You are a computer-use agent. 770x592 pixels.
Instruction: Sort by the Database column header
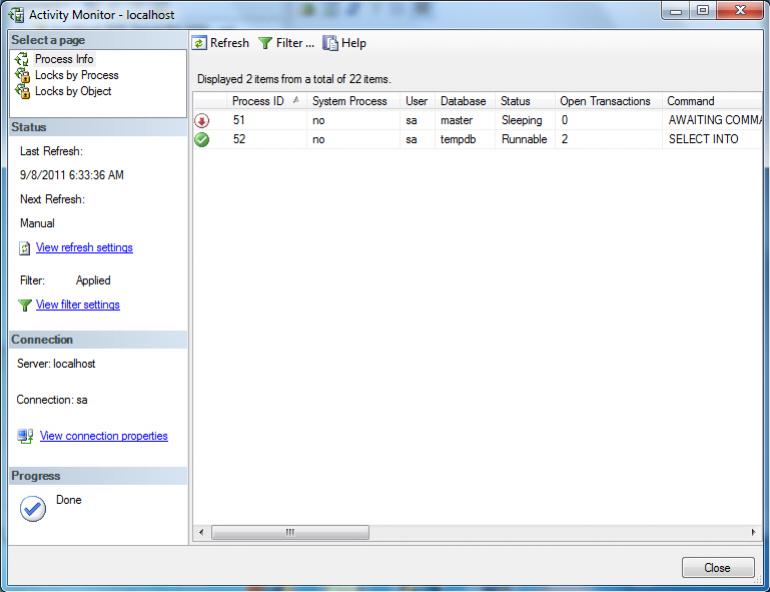click(463, 101)
